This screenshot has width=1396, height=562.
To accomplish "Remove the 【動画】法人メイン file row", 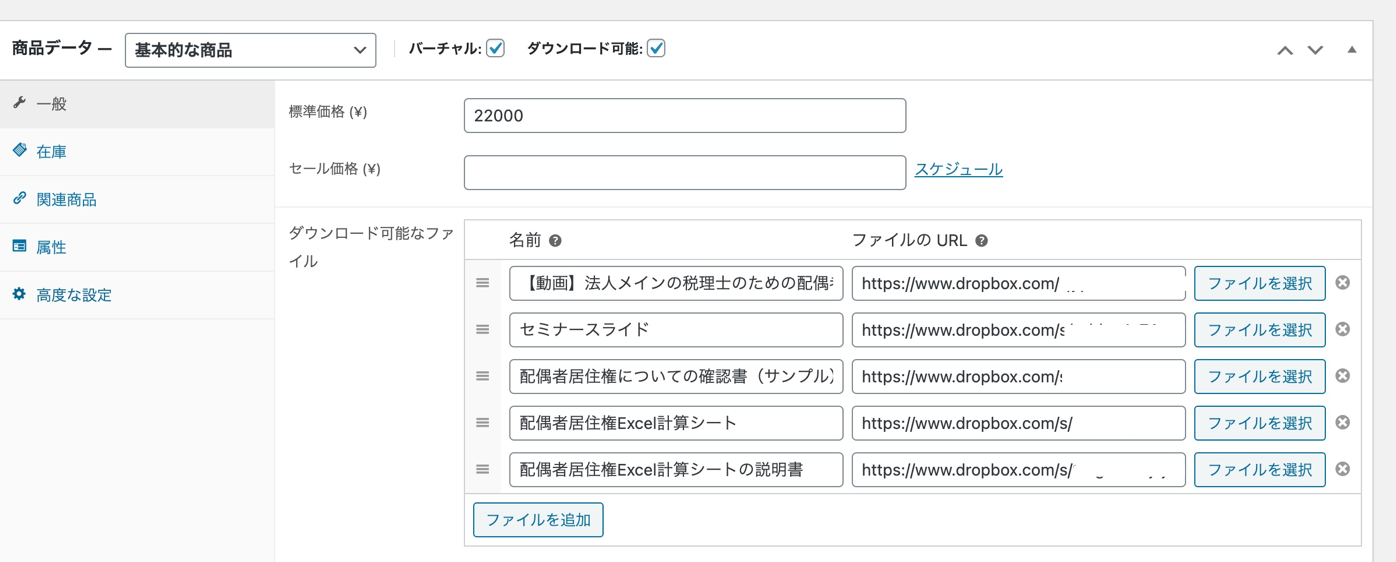I will [x=1343, y=283].
